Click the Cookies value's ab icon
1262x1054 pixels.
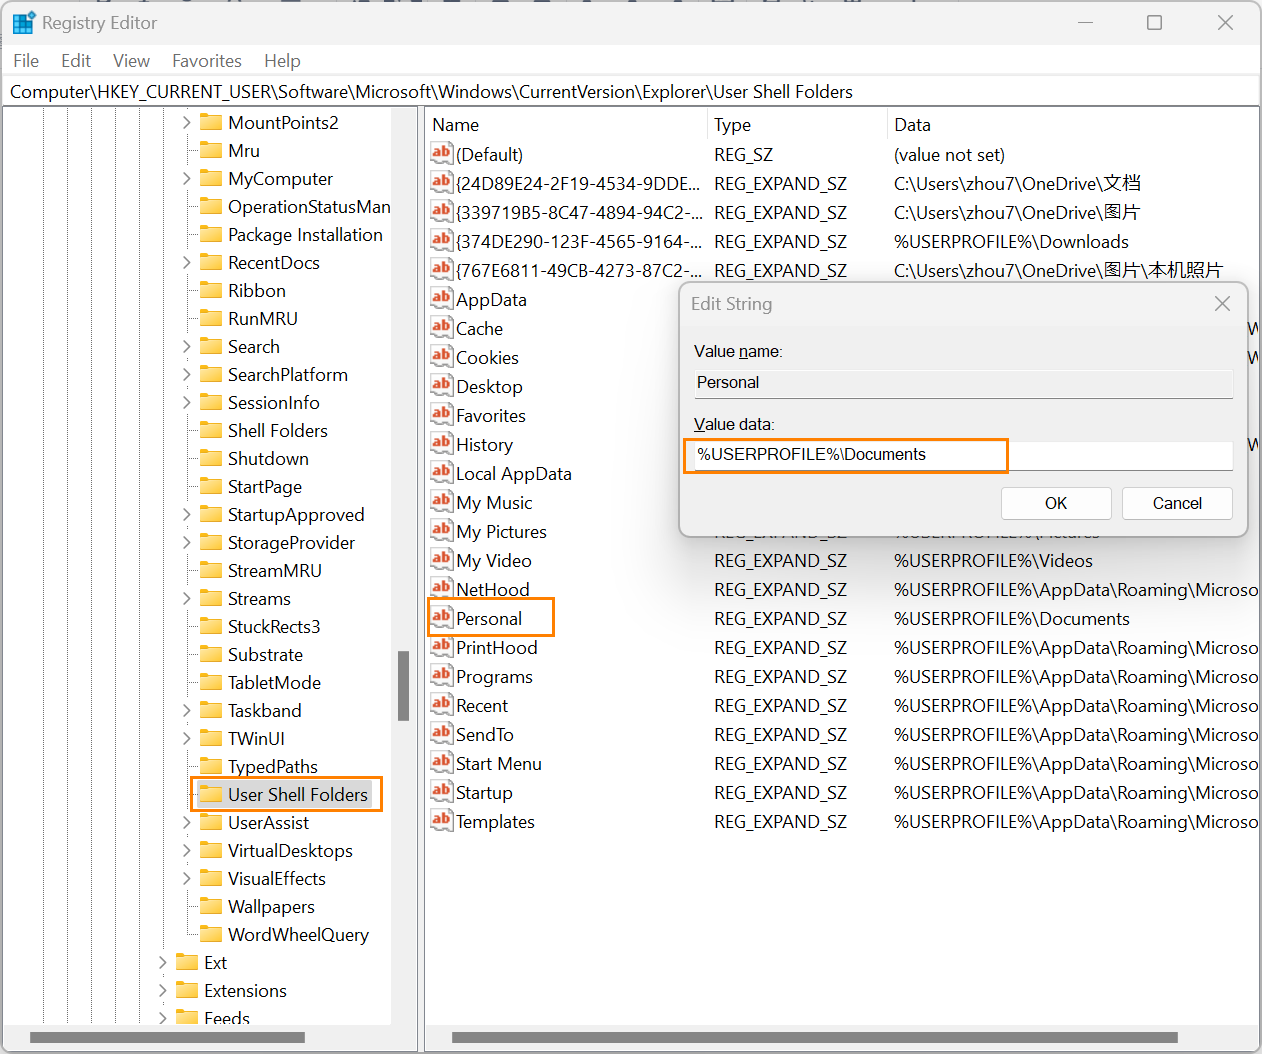[442, 356]
